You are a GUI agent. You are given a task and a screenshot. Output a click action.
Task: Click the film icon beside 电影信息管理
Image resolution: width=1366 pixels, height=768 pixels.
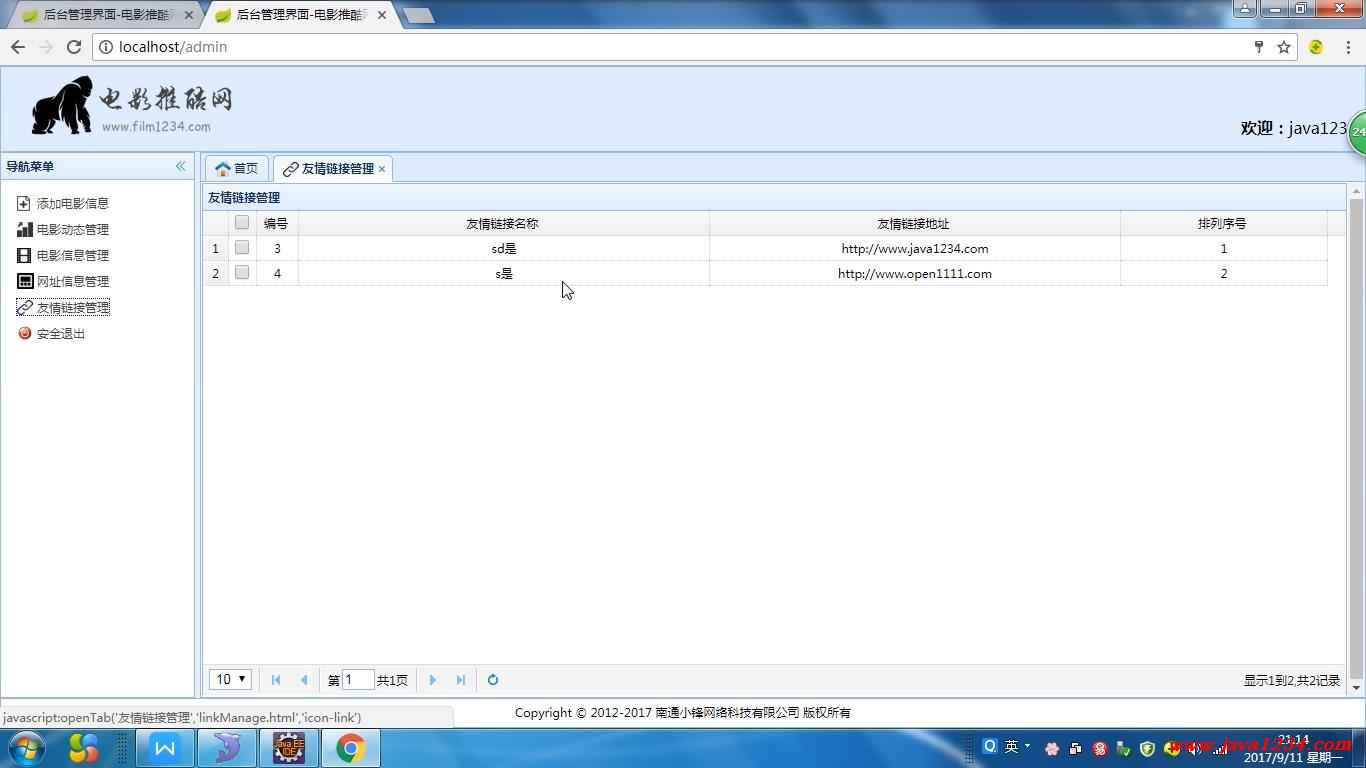[24, 256]
